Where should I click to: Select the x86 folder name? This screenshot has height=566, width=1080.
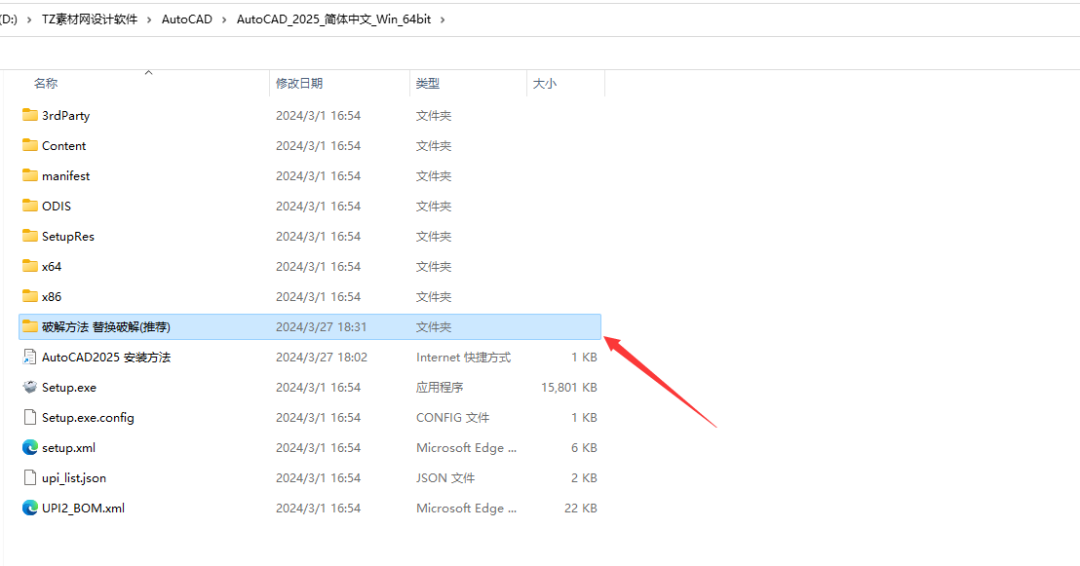click(x=52, y=297)
